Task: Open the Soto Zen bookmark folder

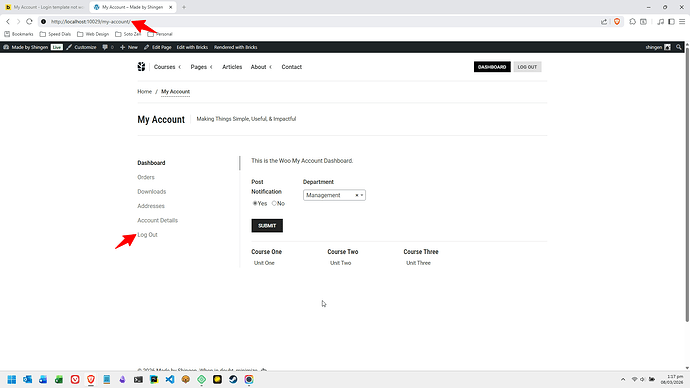Action: (128, 34)
